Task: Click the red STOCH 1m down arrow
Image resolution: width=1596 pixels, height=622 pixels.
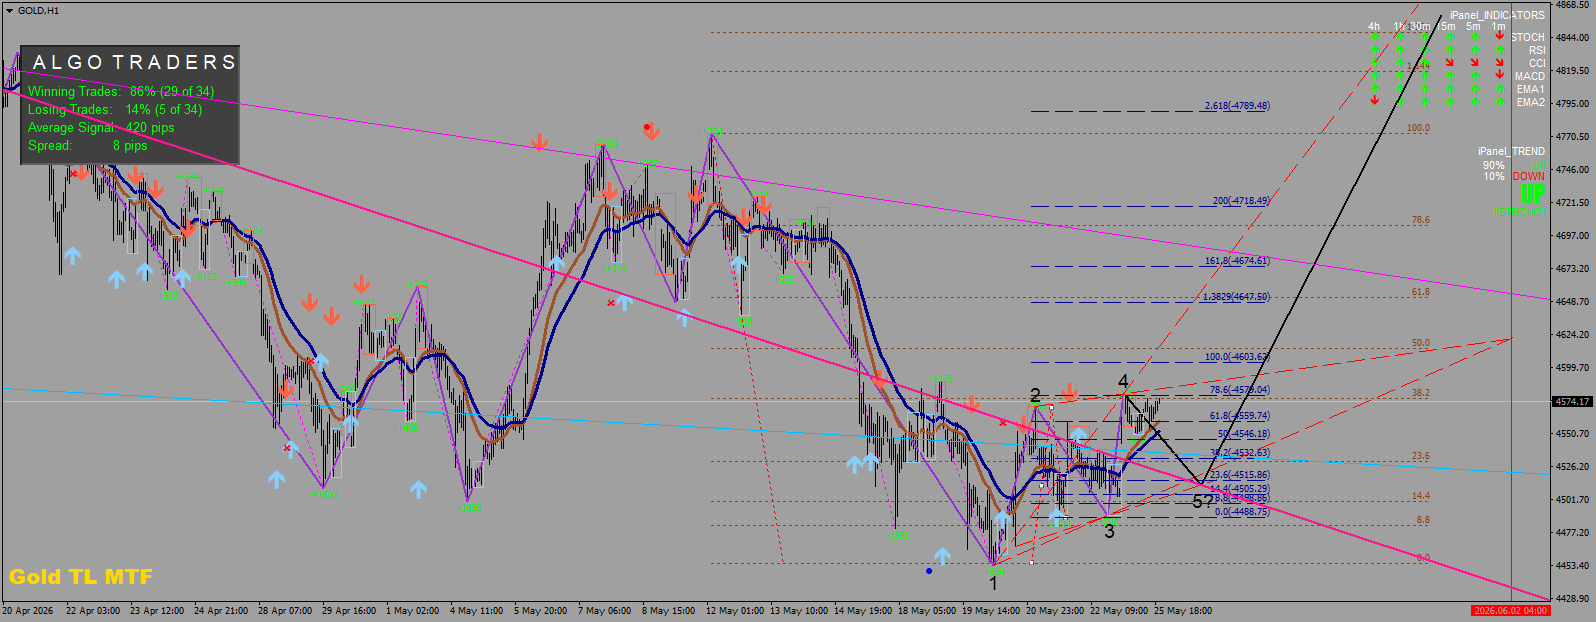Action: (1499, 35)
